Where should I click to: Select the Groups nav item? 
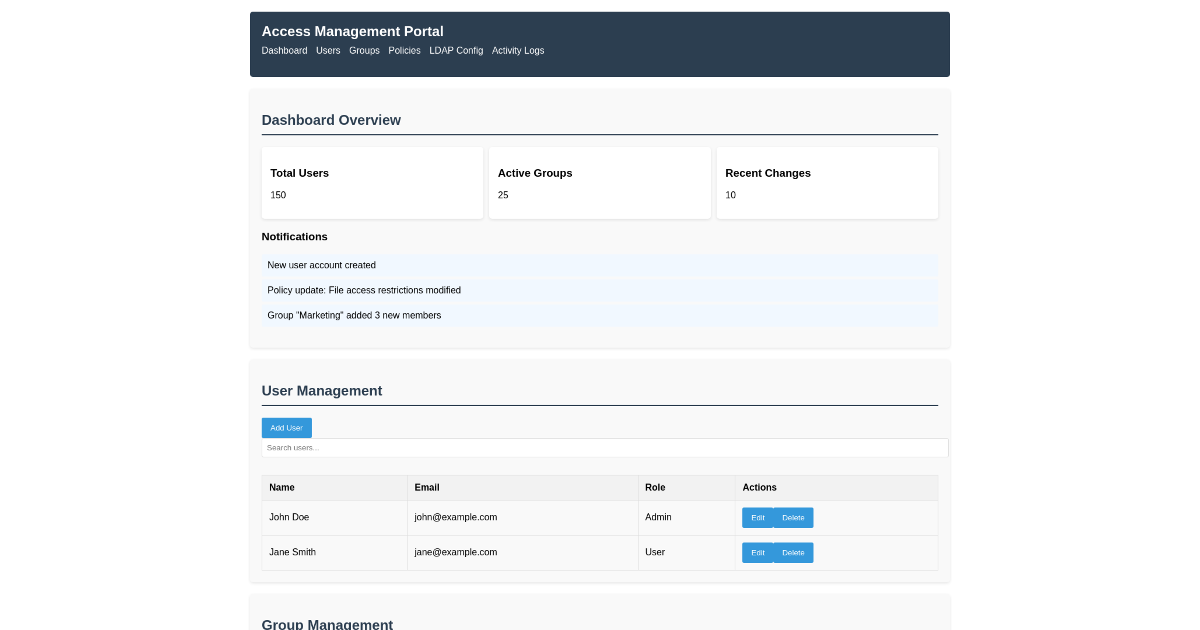point(364,50)
